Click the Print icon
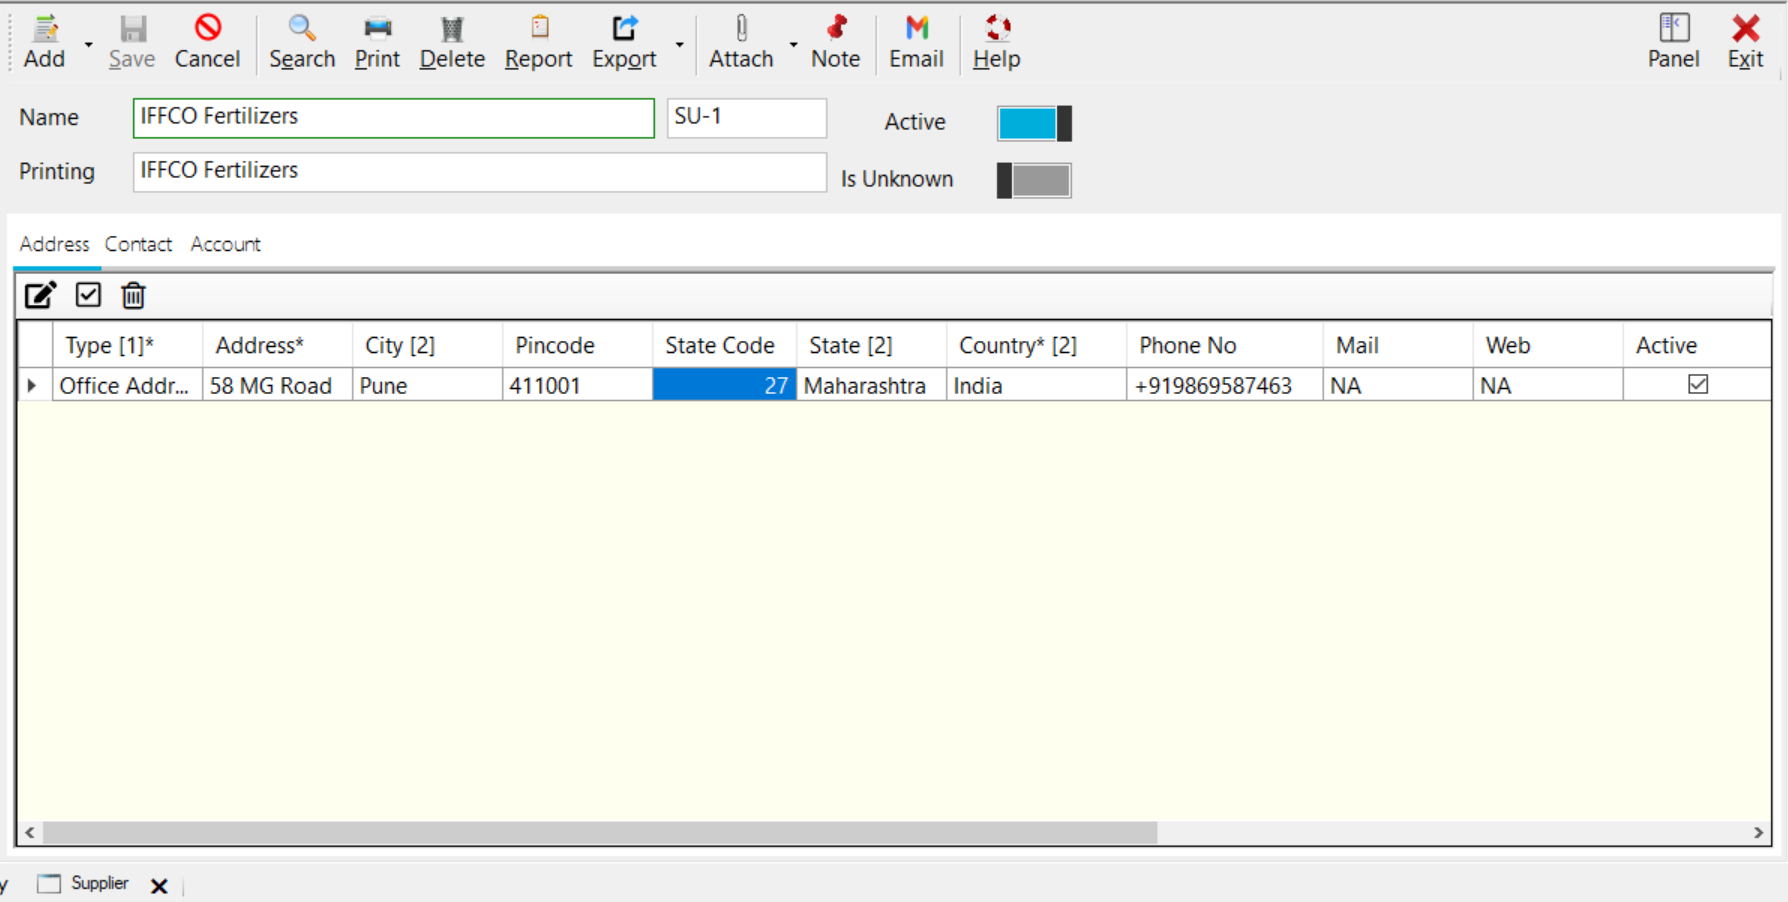This screenshot has height=902, width=1788. pos(376,40)
